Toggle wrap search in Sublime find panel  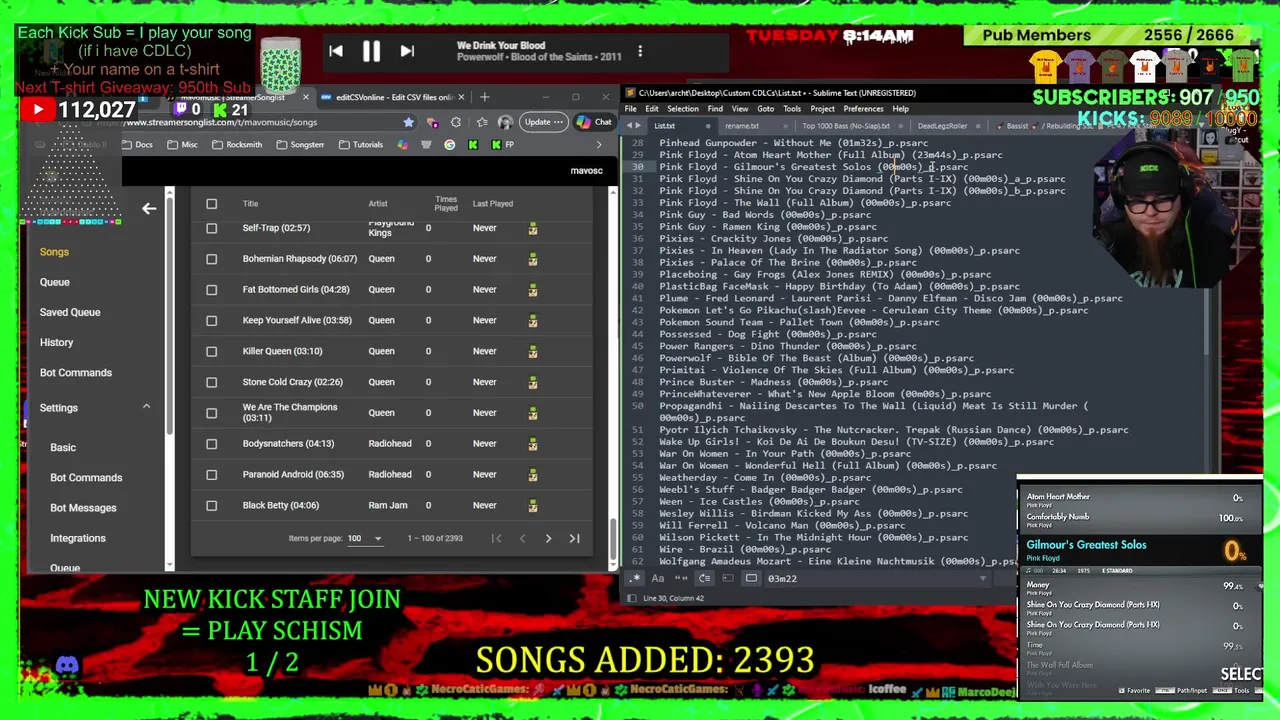[x=704, y=578]
